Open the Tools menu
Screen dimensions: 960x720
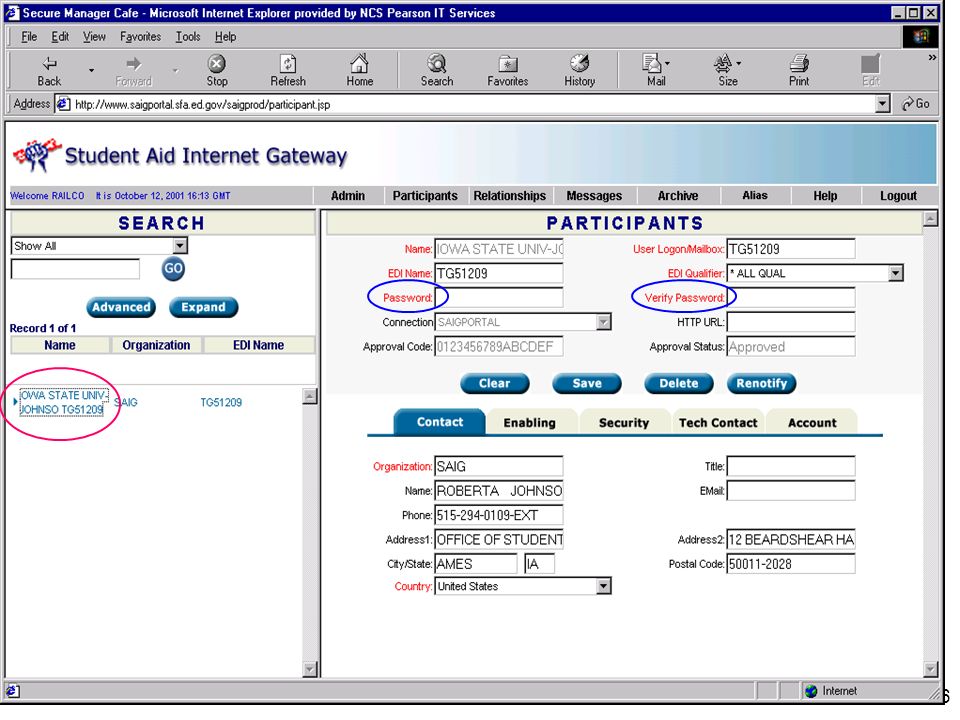188,37
